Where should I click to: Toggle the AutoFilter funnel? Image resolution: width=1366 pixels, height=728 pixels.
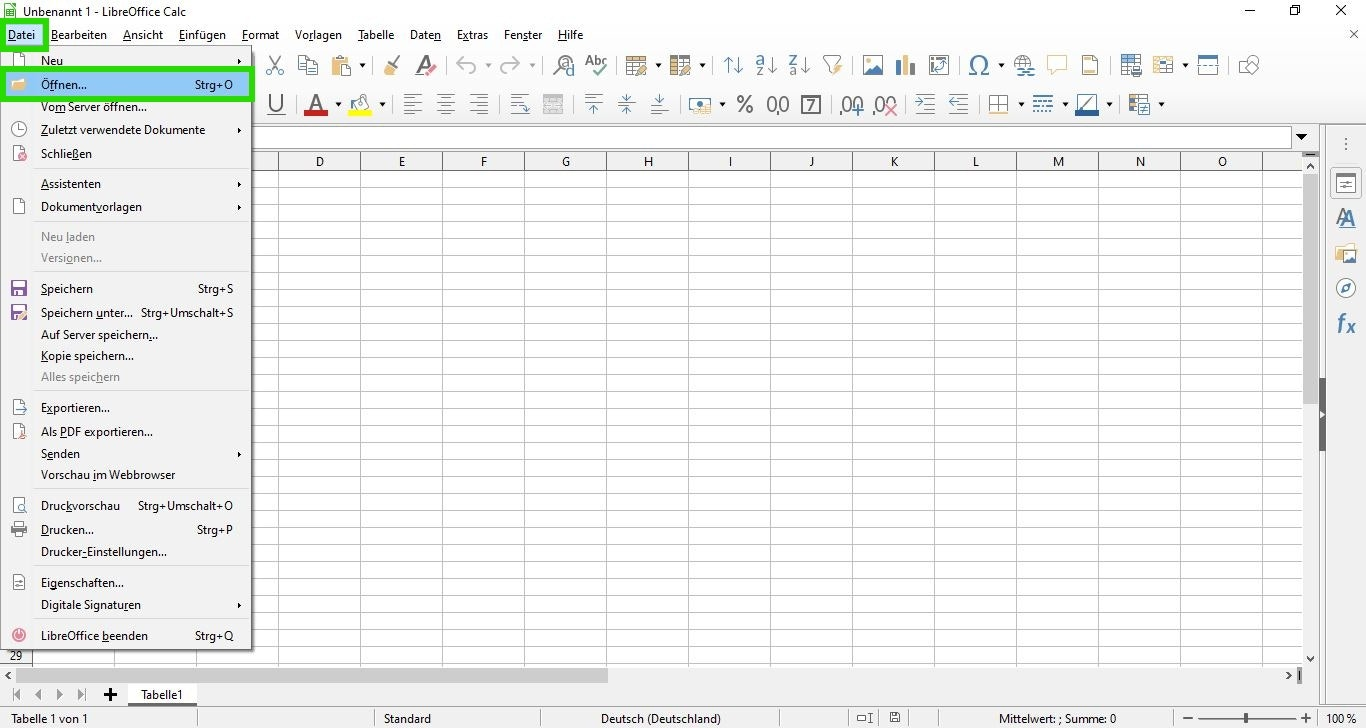[x=832, y=65]
